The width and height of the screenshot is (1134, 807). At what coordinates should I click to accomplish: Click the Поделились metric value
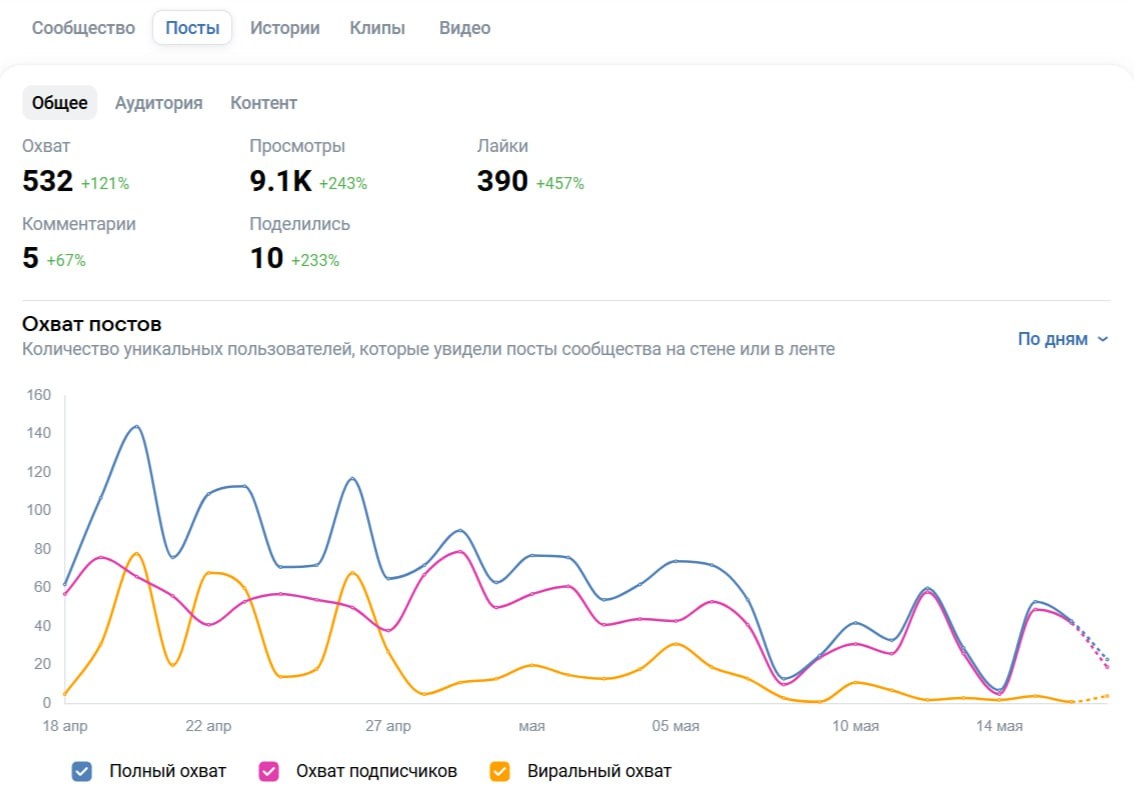266,258
